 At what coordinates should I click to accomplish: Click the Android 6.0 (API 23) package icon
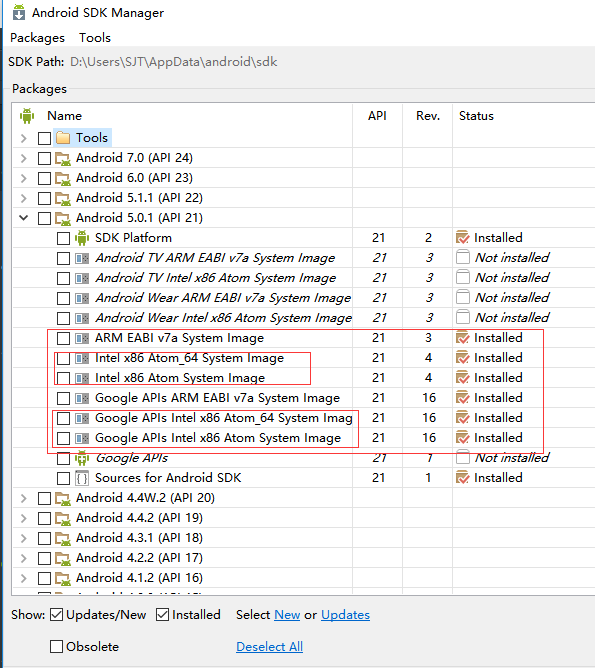click(x=63, y=178)
